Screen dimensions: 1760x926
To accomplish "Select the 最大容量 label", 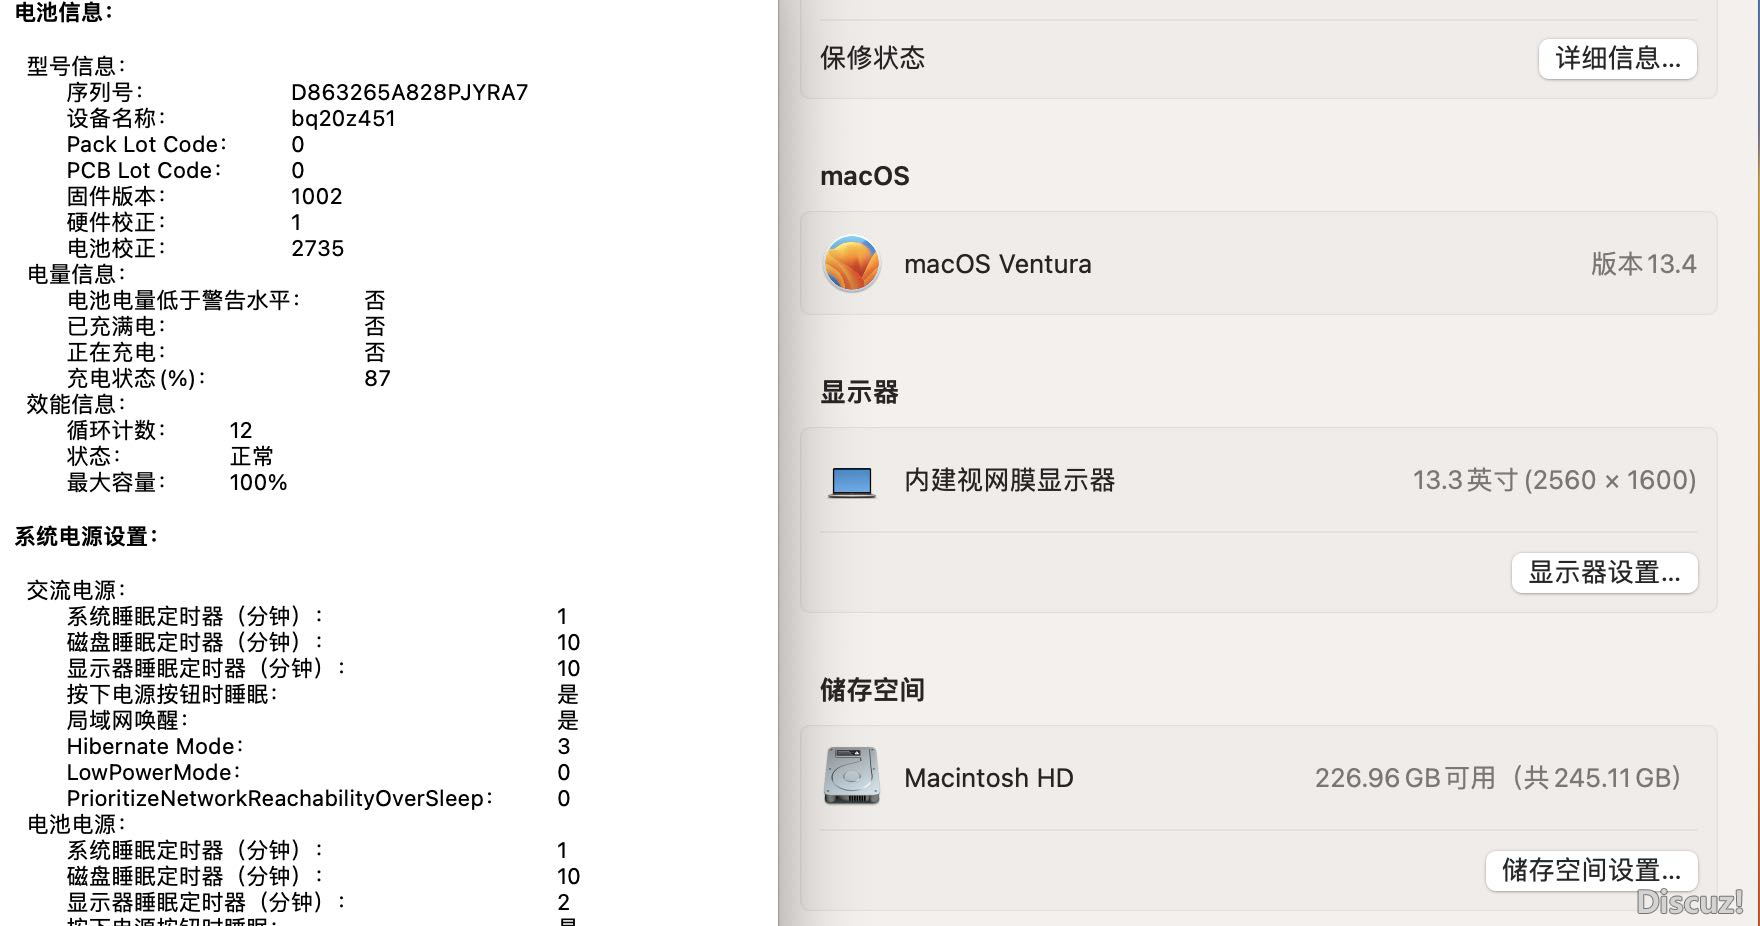I will (x=116, y=482).
